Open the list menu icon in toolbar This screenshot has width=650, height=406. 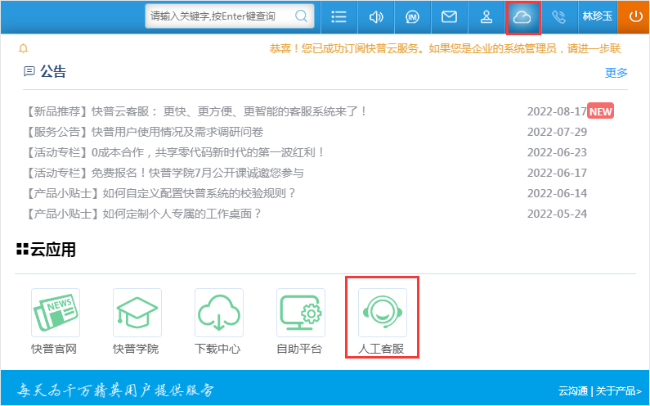tap(339, 17)
